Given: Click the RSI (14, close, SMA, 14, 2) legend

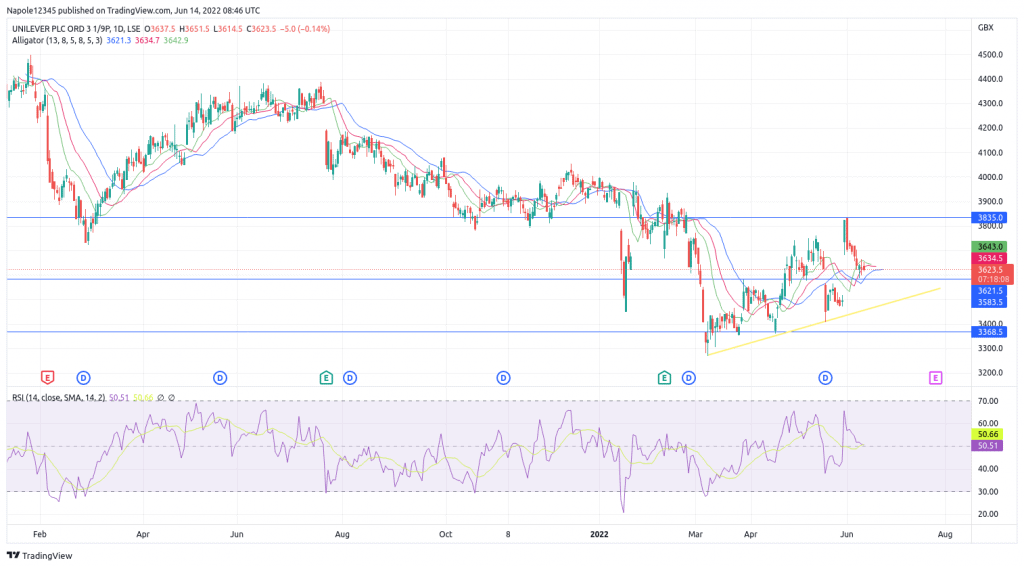Looking at the screenshot, I should pyautogui.click(x=59, y=397).
